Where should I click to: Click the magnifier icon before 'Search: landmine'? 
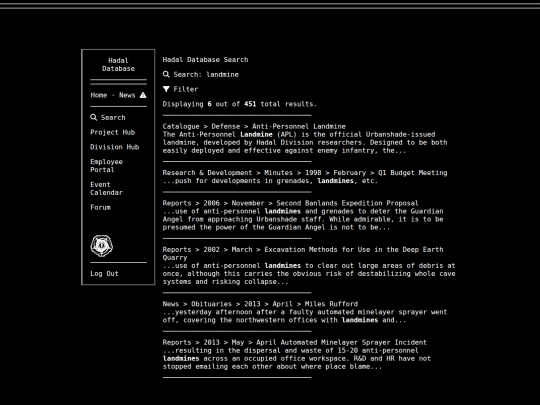pos(166,74)
